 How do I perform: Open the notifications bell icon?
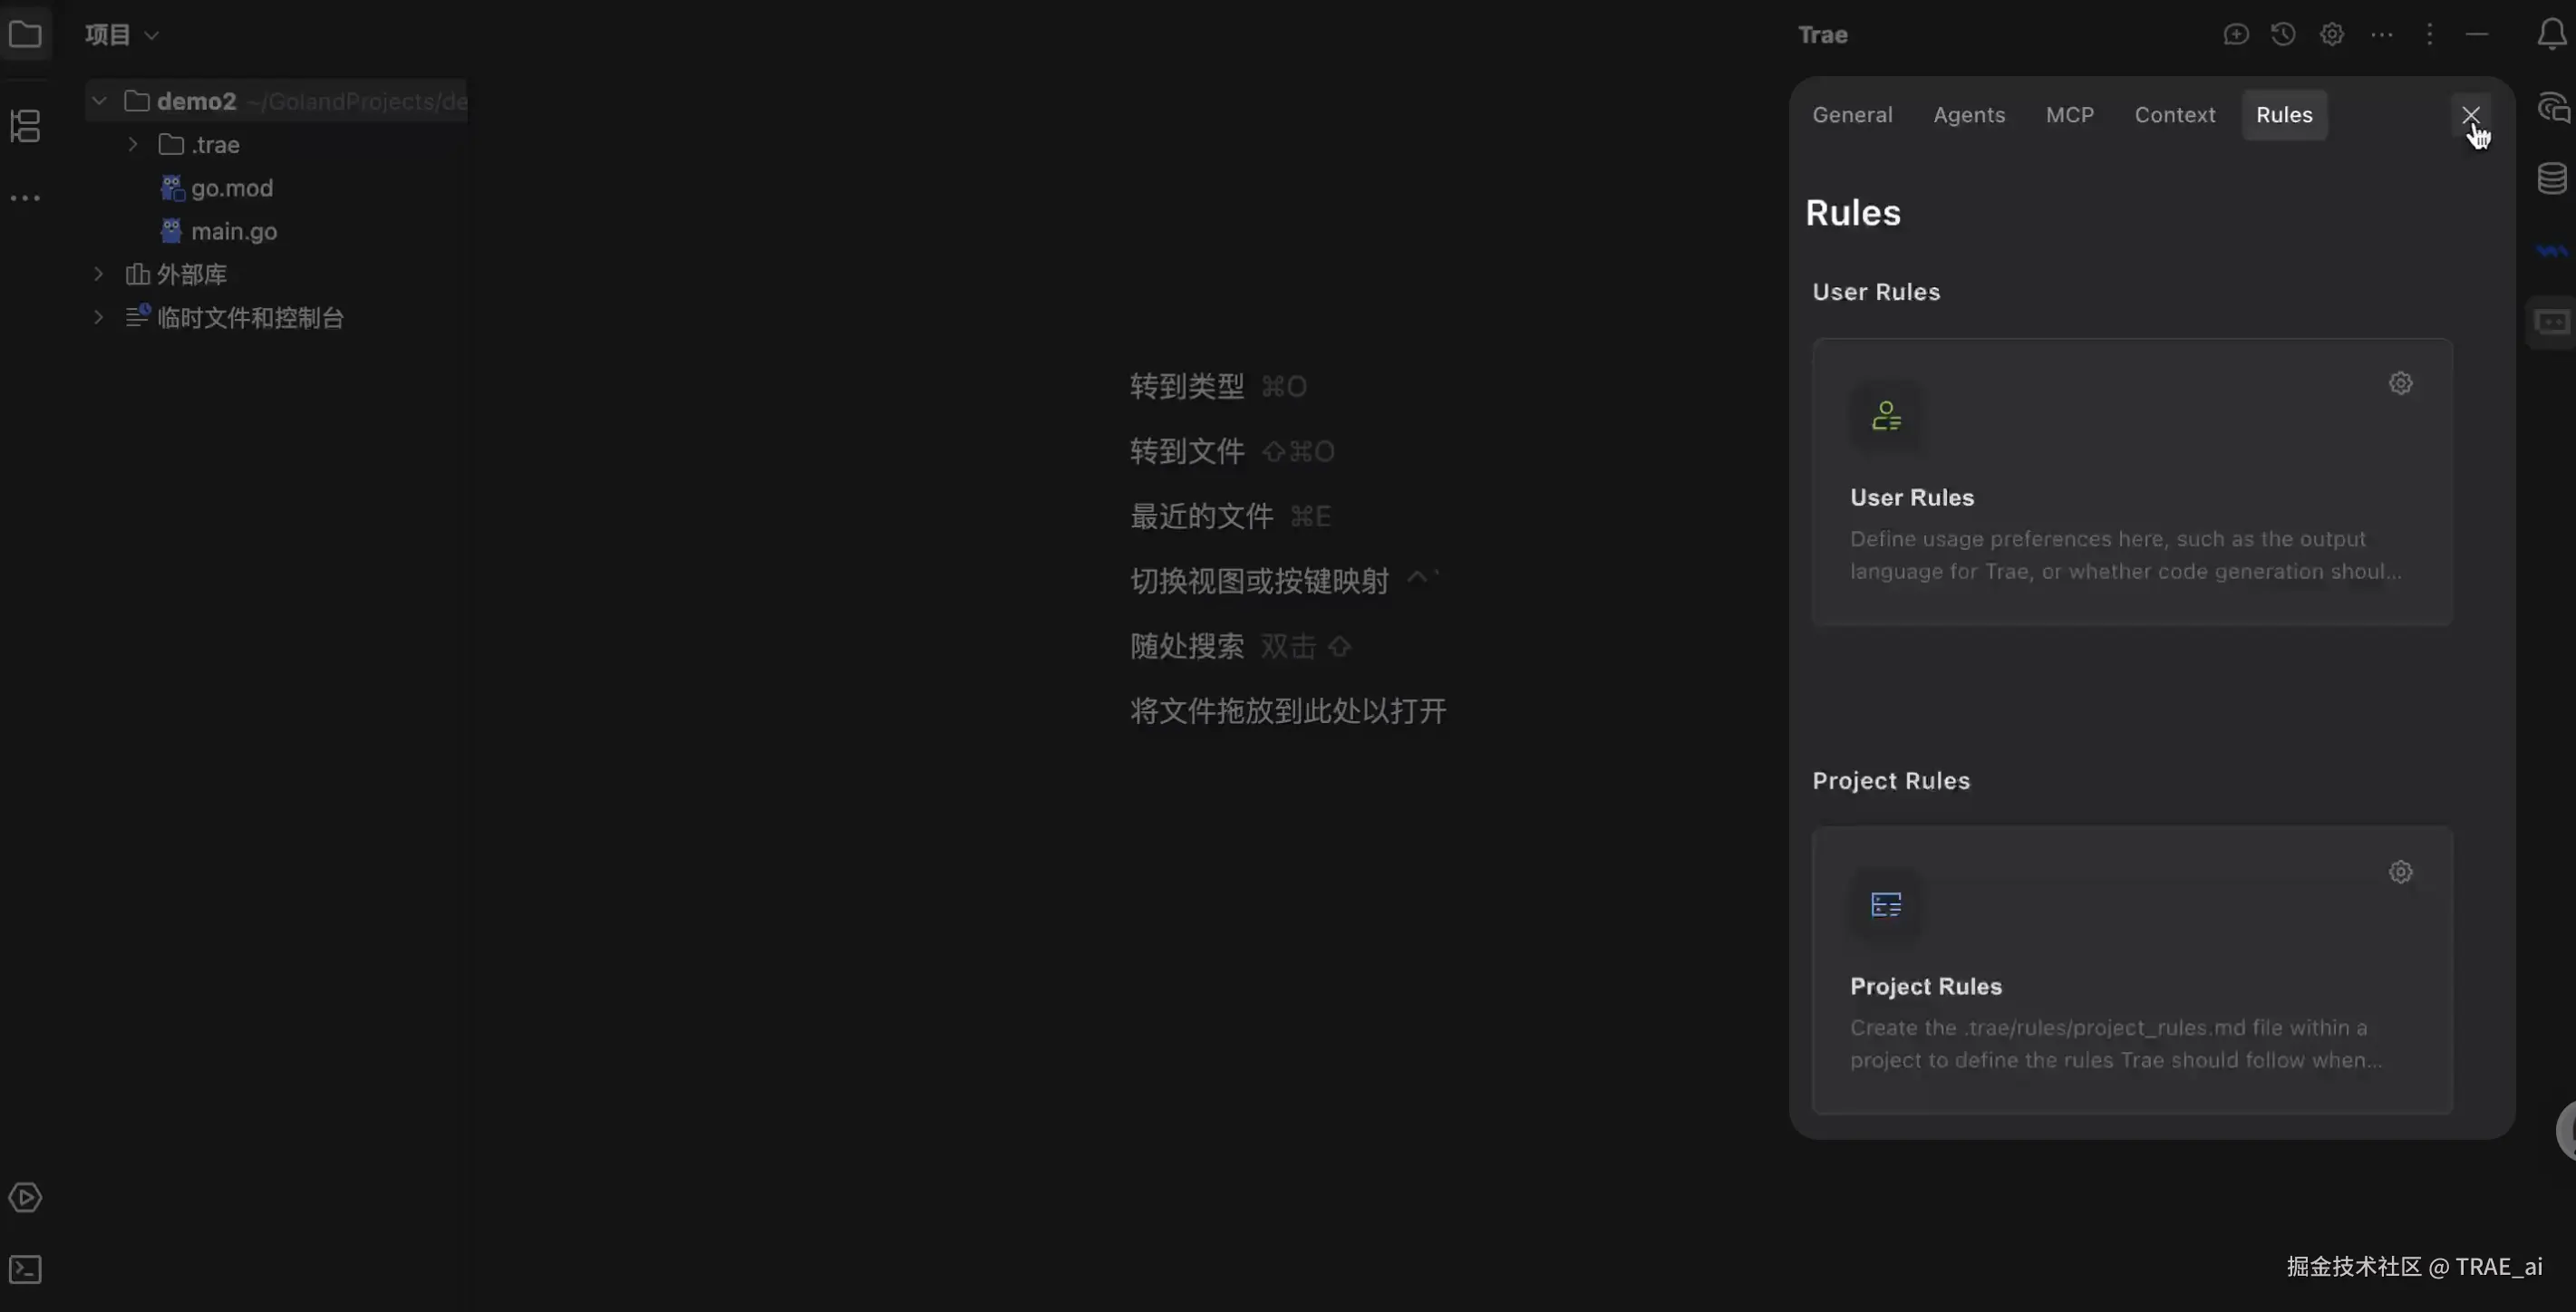pos(2551,35)
